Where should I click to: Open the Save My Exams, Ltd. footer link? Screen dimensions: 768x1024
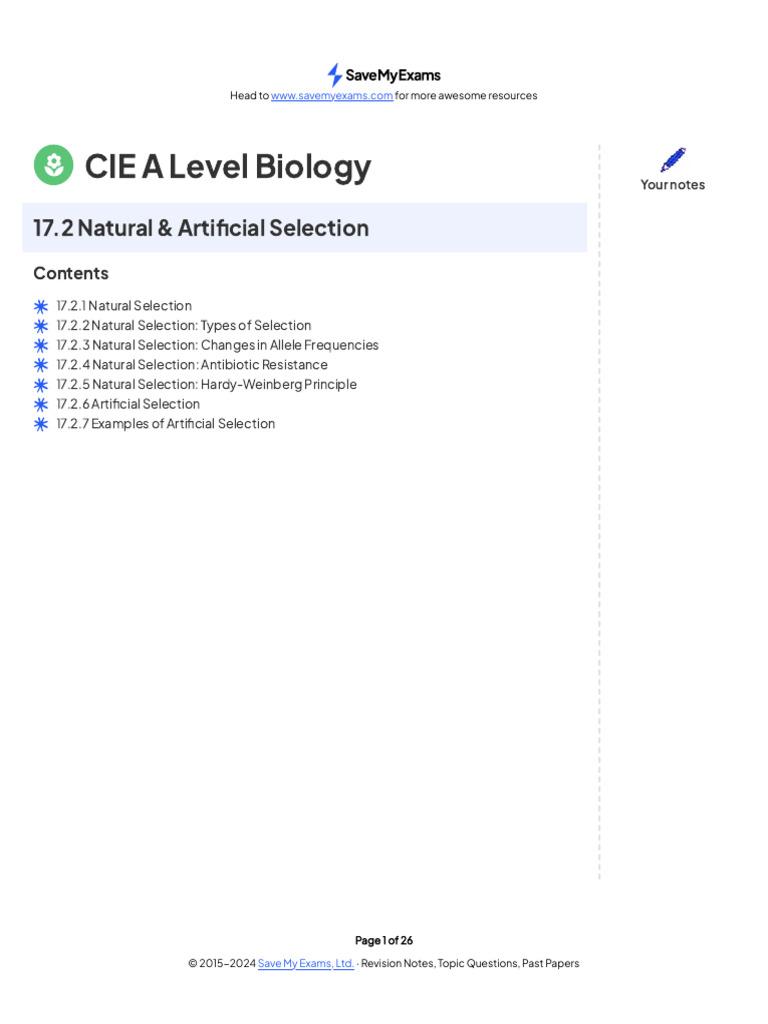306,963
